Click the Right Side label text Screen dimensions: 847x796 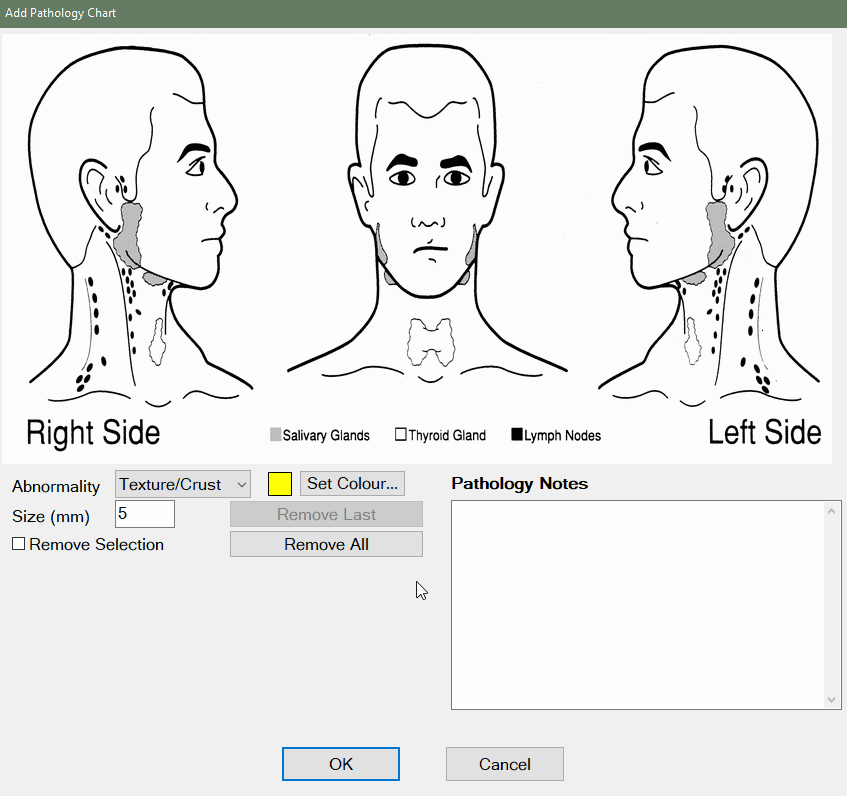[93, 433]
